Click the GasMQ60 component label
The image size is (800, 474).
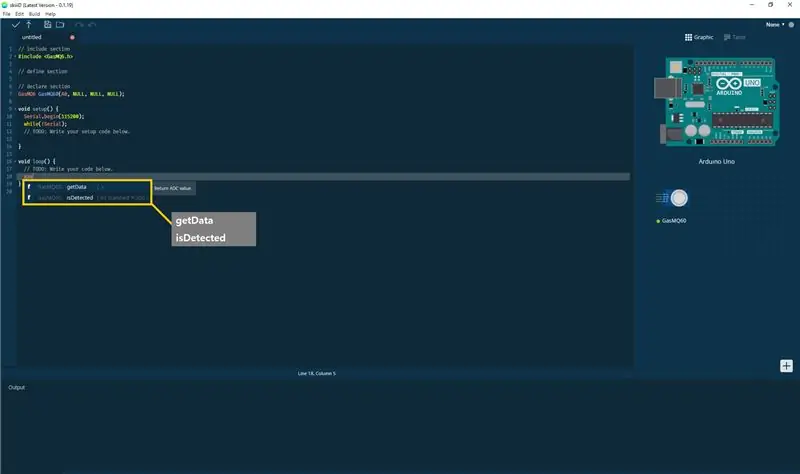point(673,221)
